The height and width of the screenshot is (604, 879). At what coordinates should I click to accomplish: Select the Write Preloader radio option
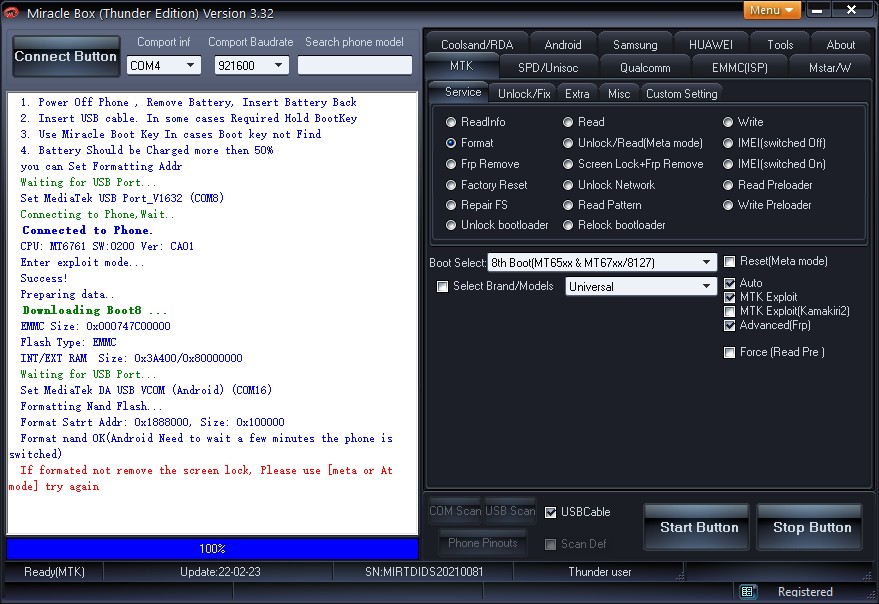[x=767, y=205]
